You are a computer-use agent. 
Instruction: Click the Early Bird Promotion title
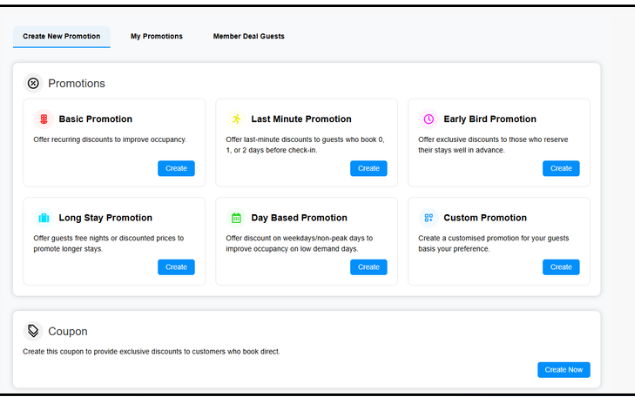pos(490,119)
